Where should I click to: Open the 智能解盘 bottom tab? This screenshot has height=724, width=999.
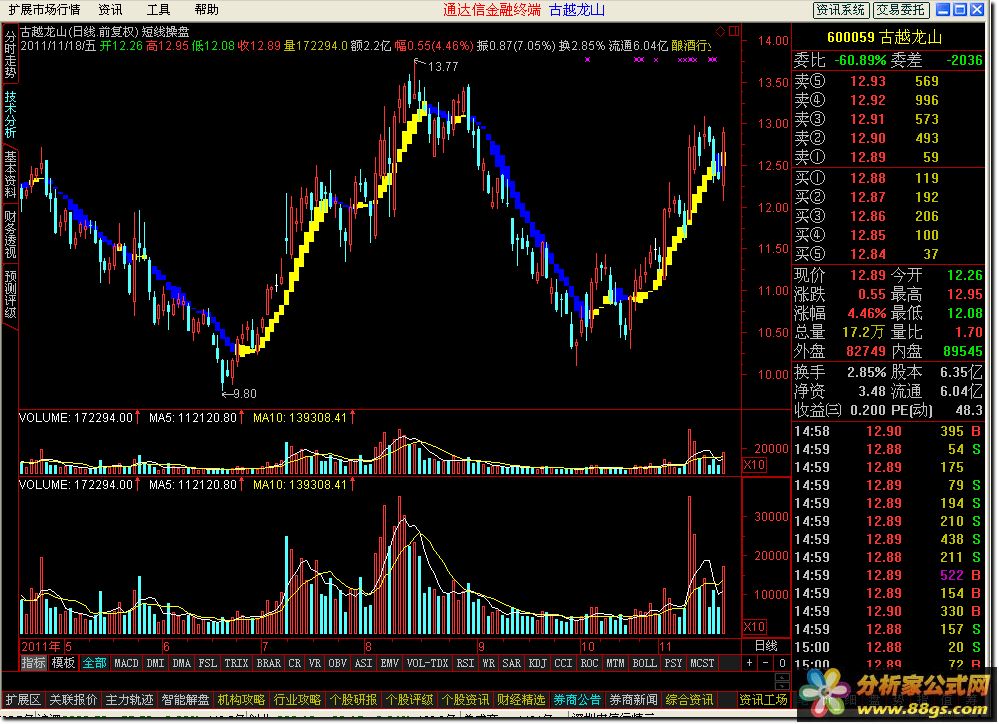pos(185,700)
